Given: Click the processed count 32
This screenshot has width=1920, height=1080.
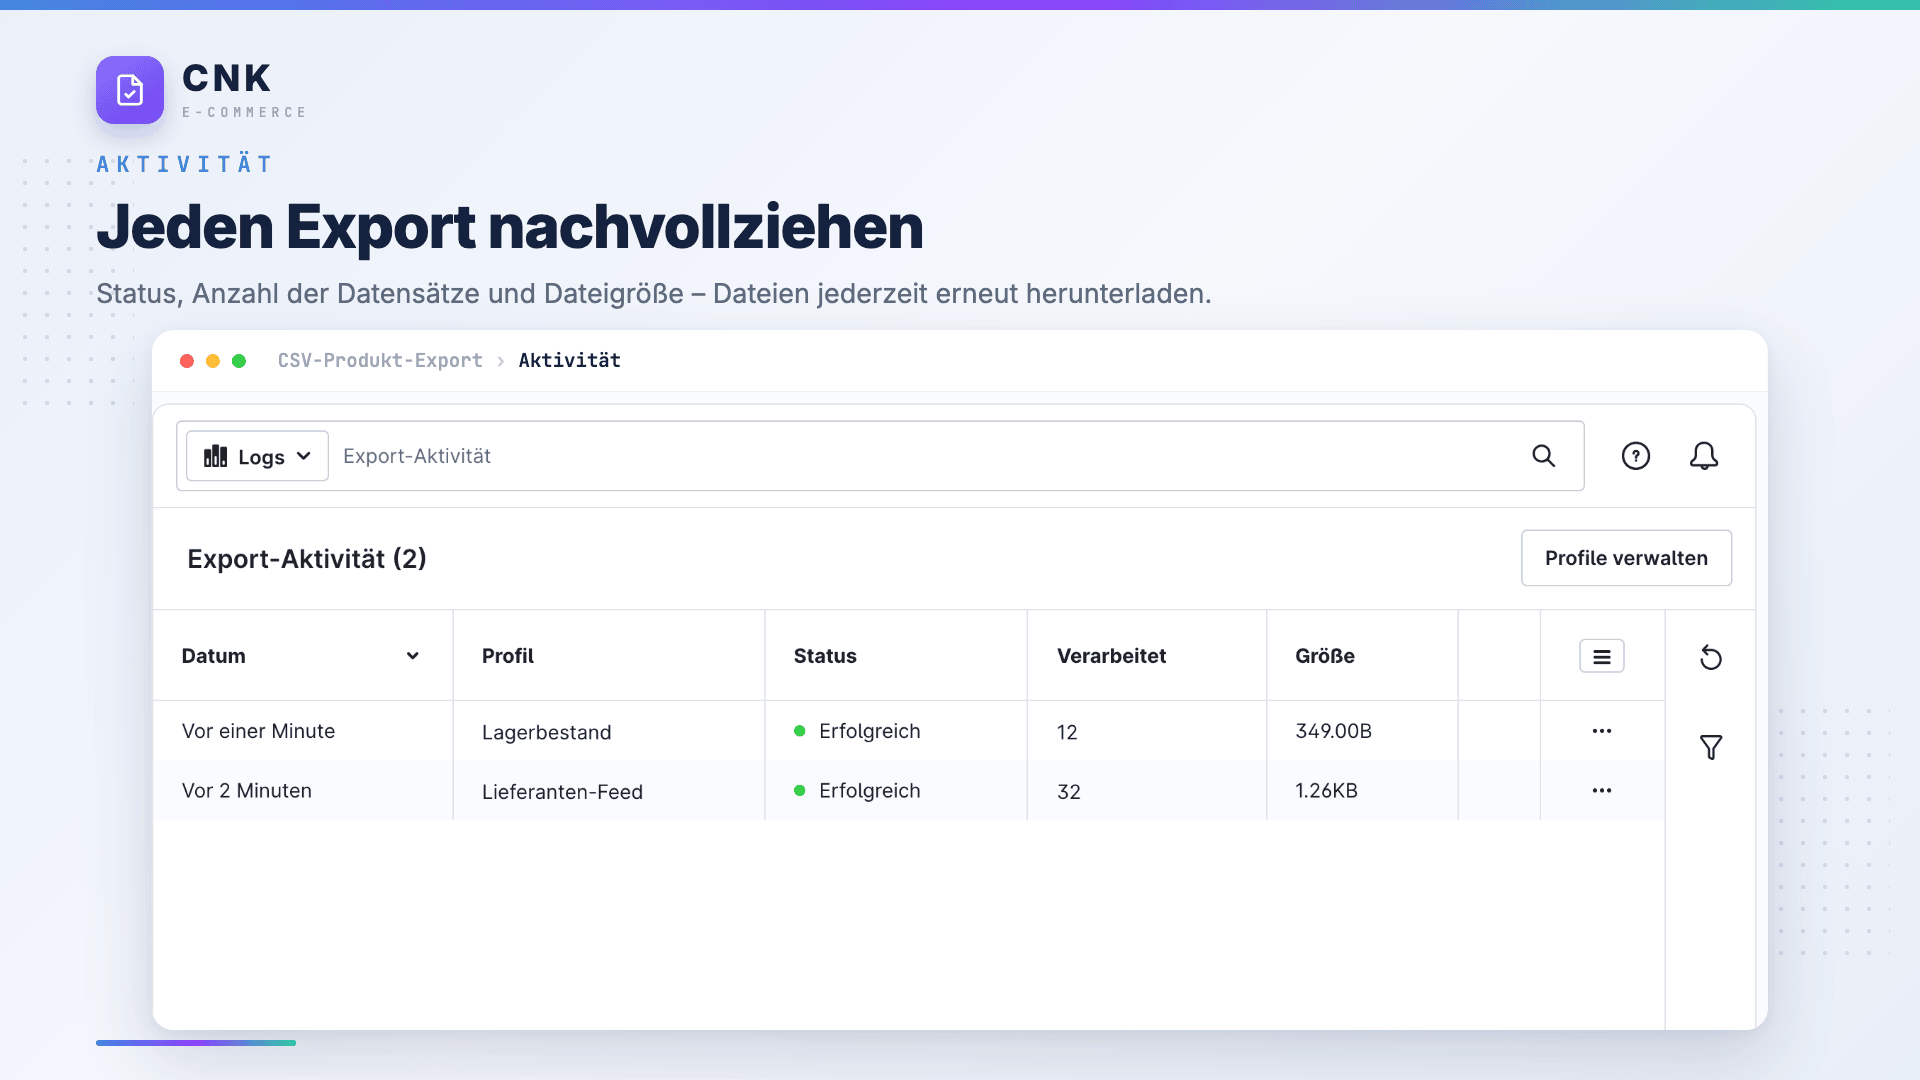Looking at the screenshot, I should 1069,792.
